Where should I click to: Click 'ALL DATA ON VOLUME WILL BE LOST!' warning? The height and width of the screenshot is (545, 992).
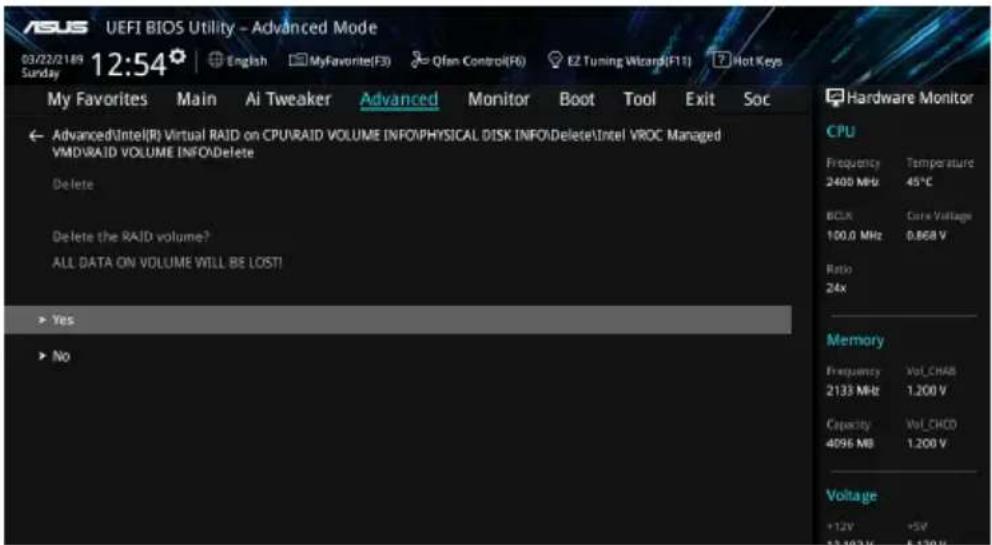pos(167,263)
